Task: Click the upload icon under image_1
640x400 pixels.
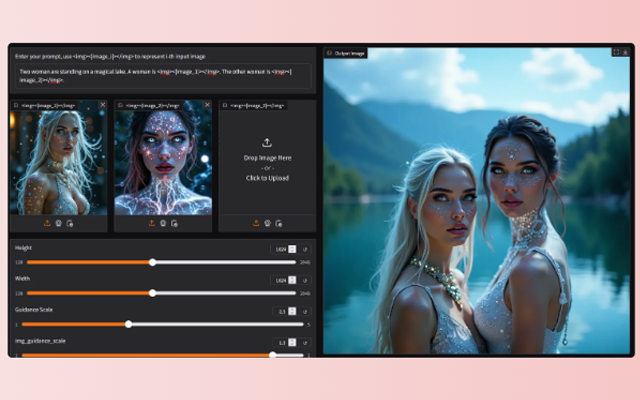Action: 47,223
